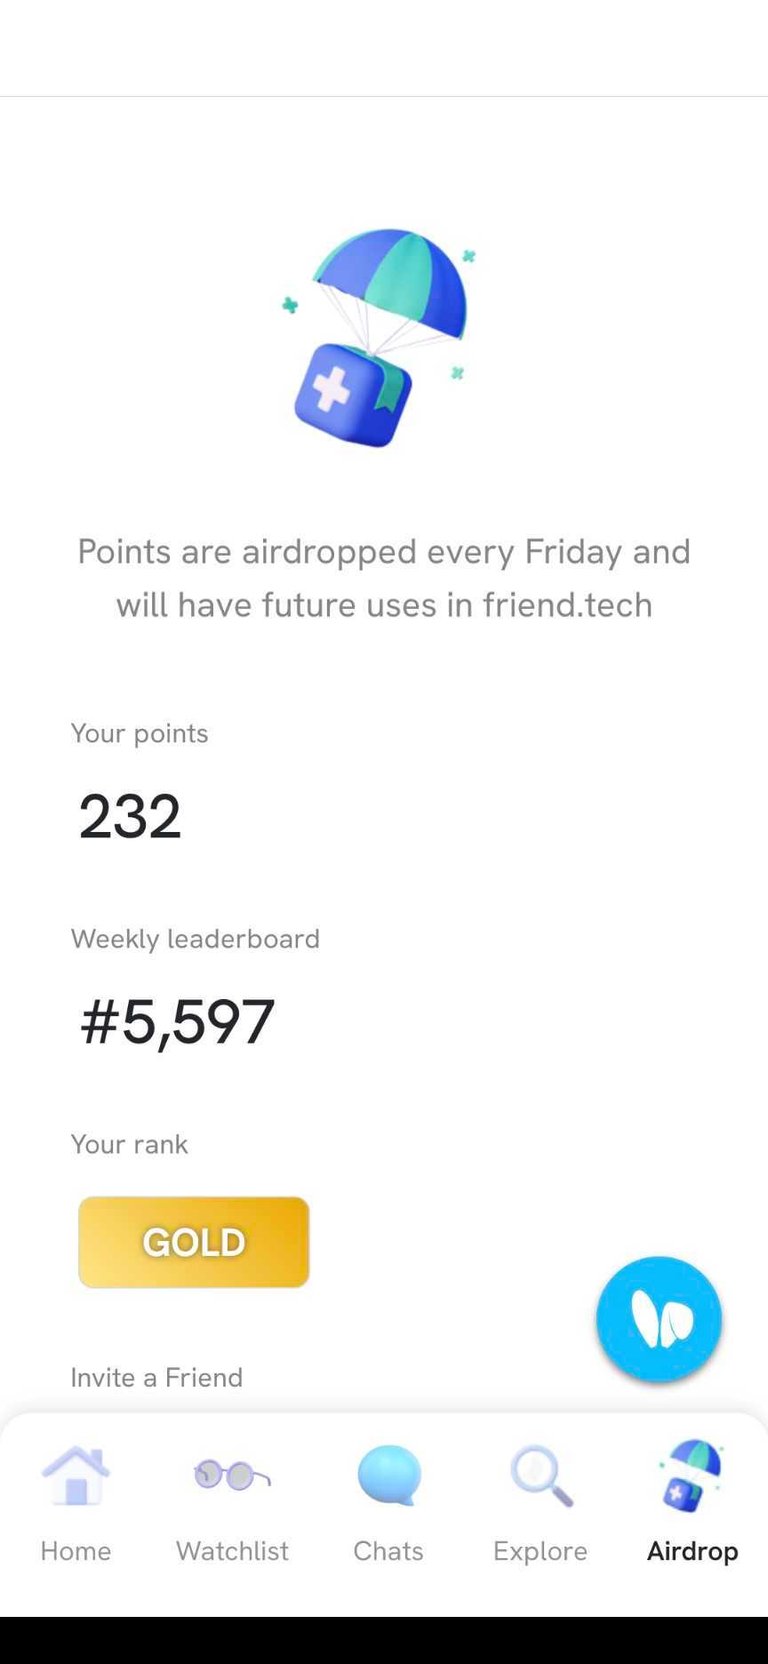Screen dimensions: 768x1664
Task: Click the "Your points" heading
Action: 140,733
